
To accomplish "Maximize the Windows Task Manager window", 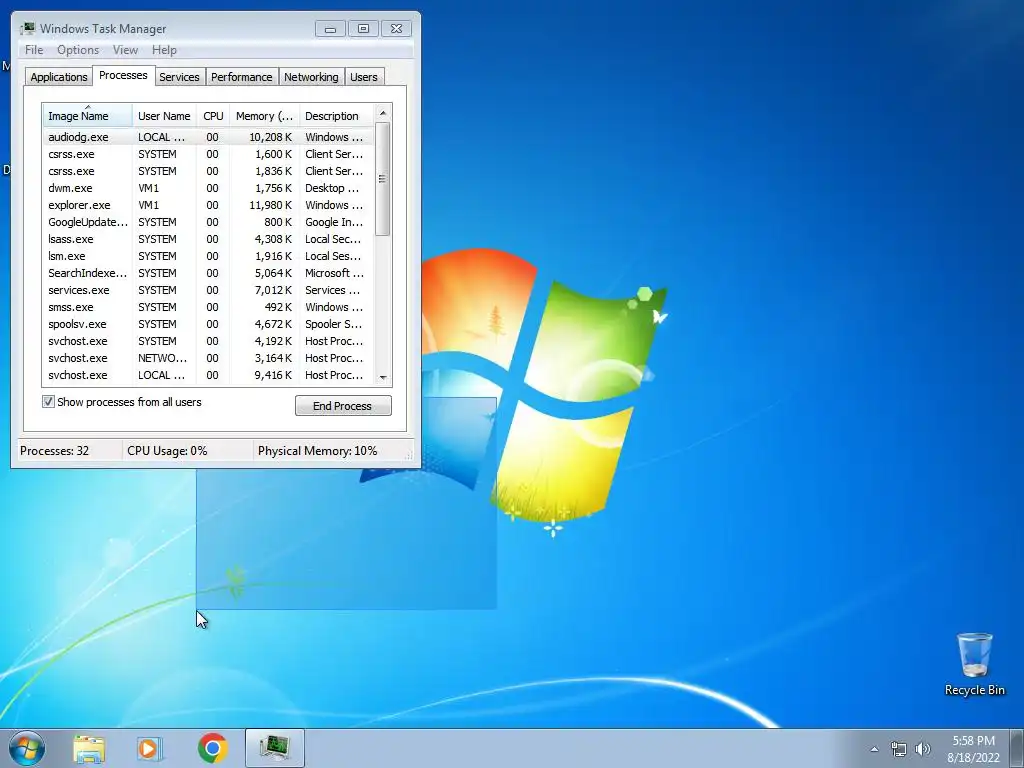I will click(364, 29).
